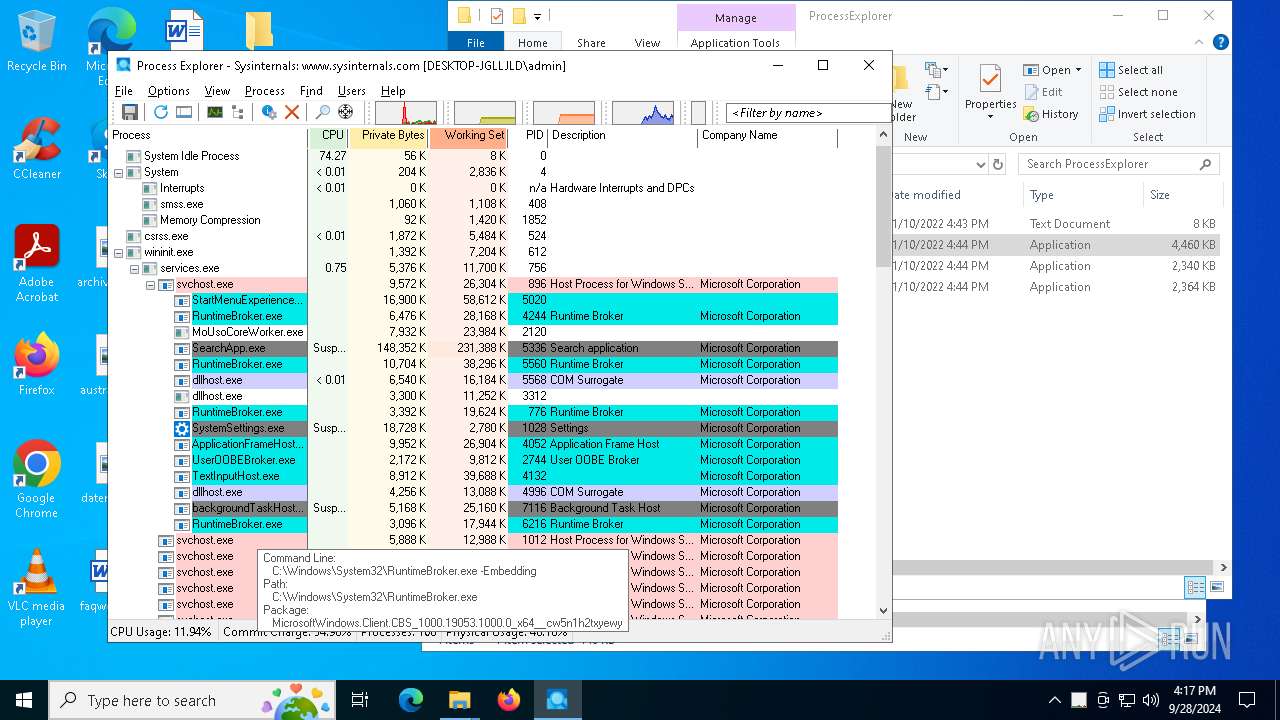The width and height of the screenshot is (1280, 720).
Task: Open the Find menu
Action: (311, 90)
